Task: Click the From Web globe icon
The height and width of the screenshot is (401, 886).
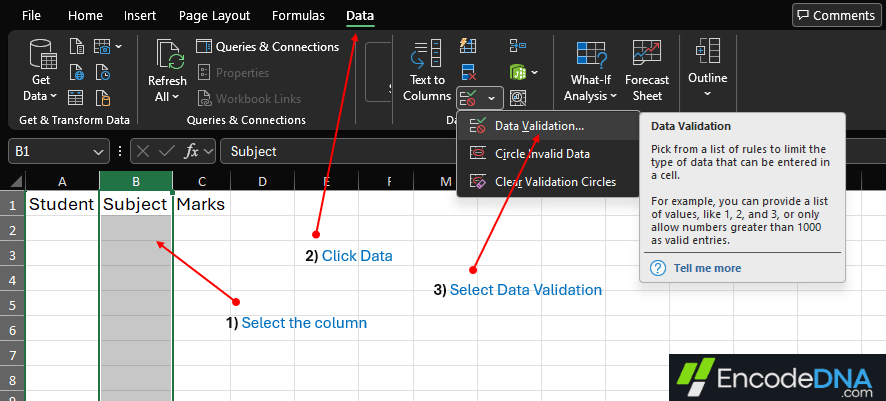Action: point(77,72)
